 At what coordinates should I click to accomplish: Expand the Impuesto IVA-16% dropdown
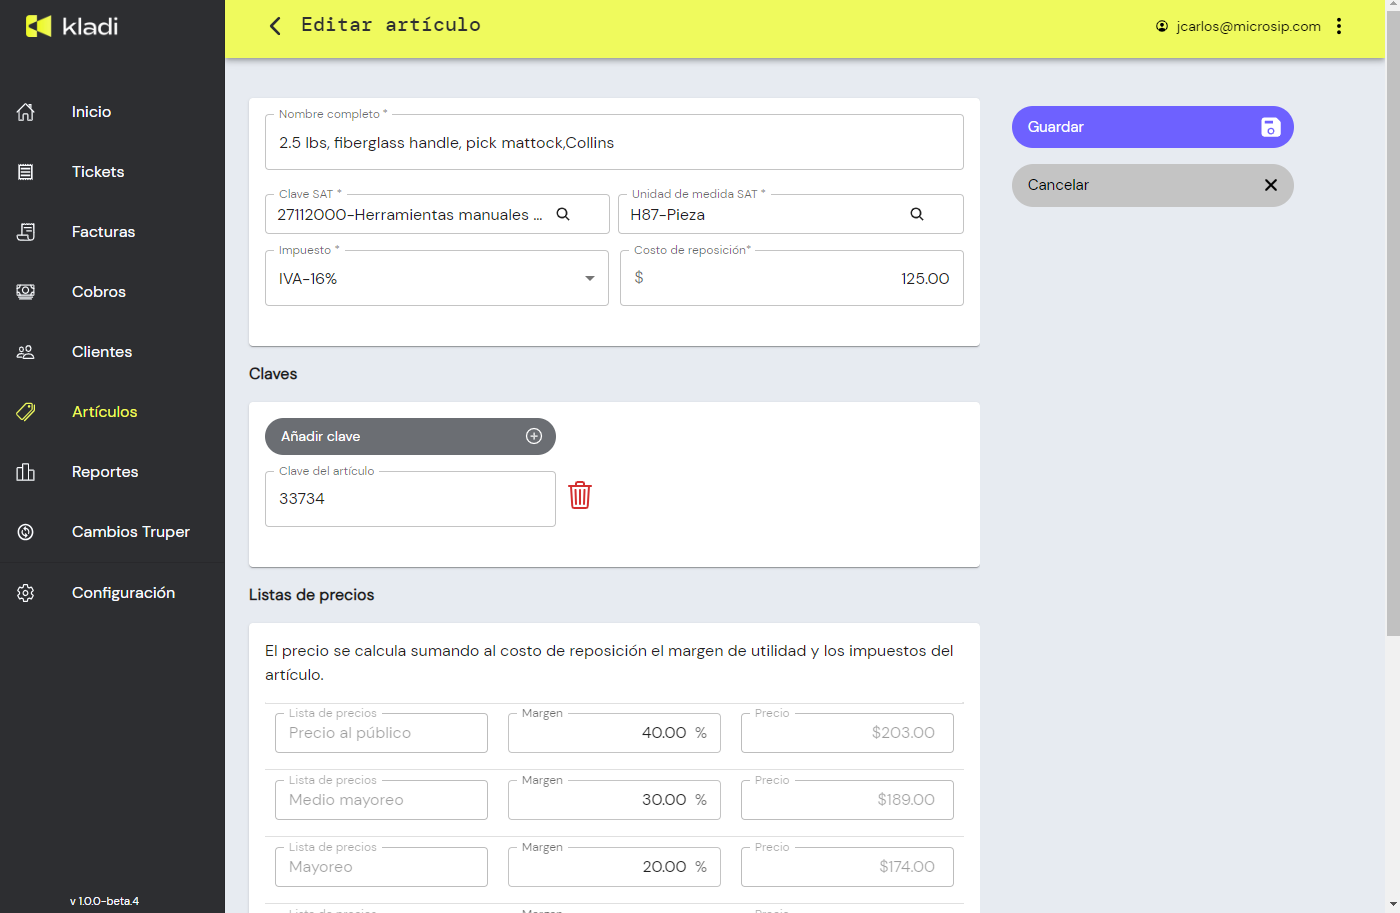[589, 279]
